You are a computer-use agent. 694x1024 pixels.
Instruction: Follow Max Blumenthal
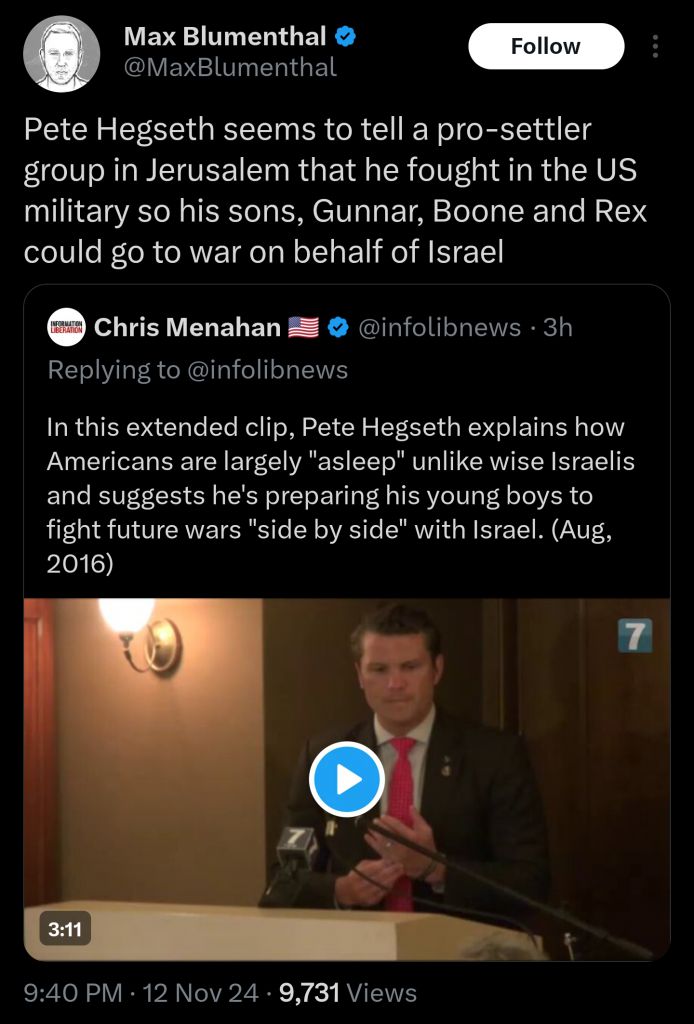pyautogui.click(x=545, y=47)
